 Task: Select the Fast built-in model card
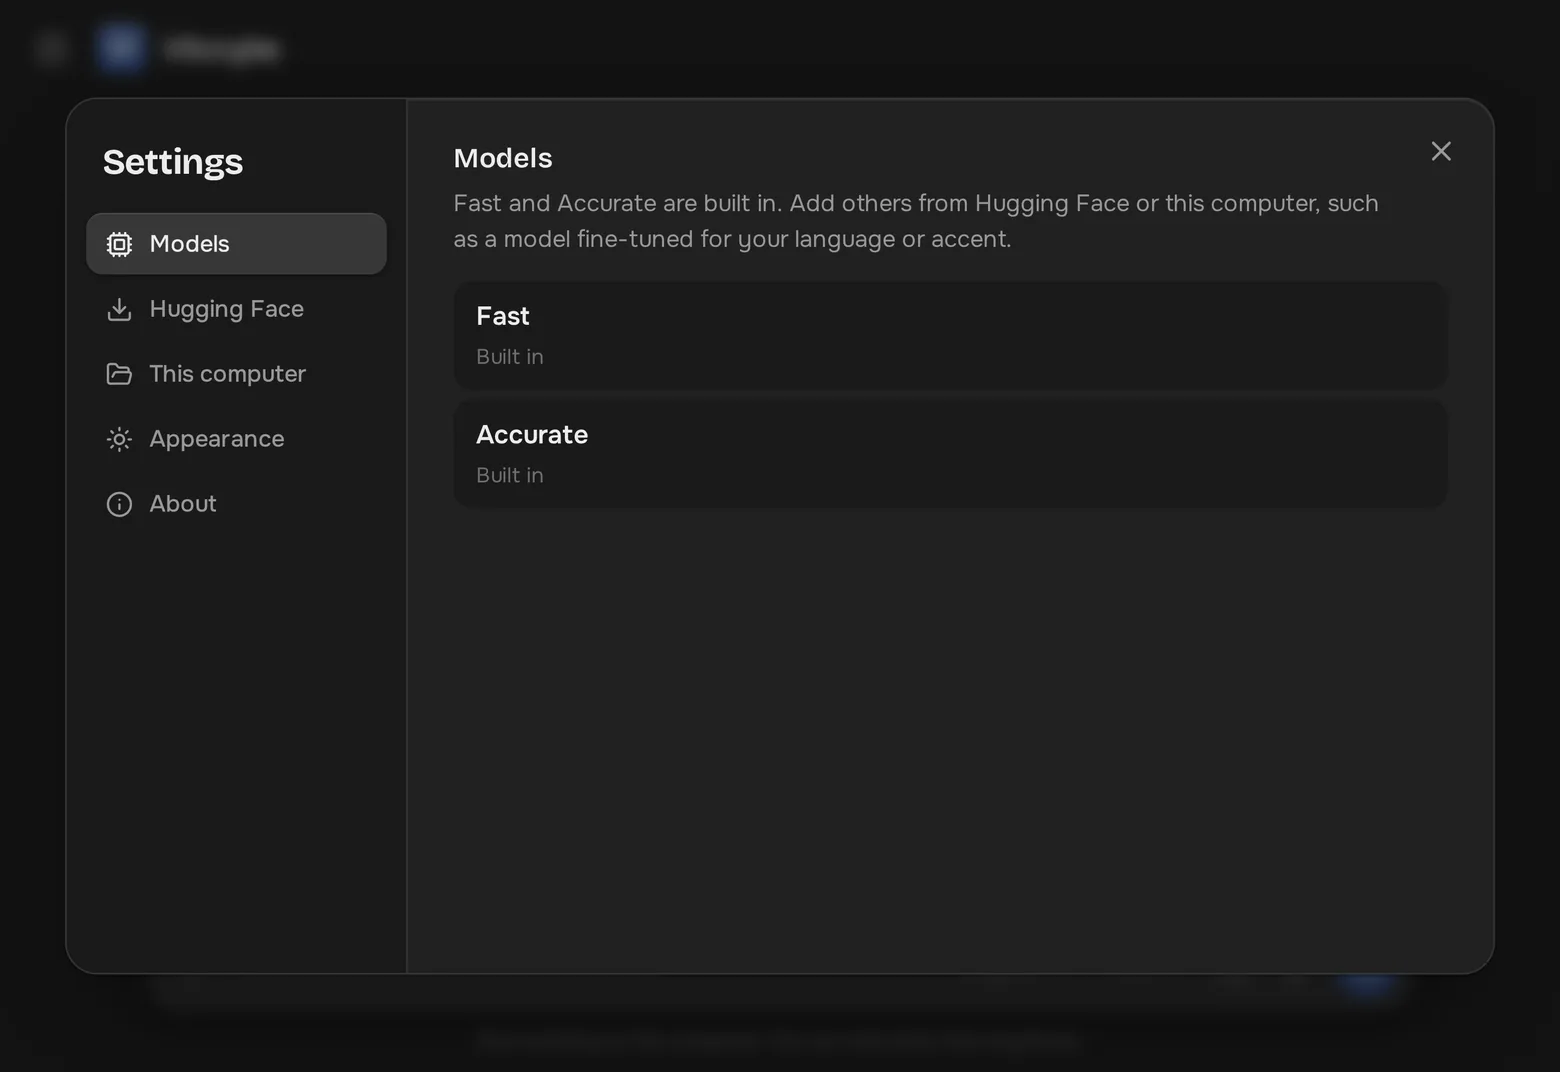950,335
